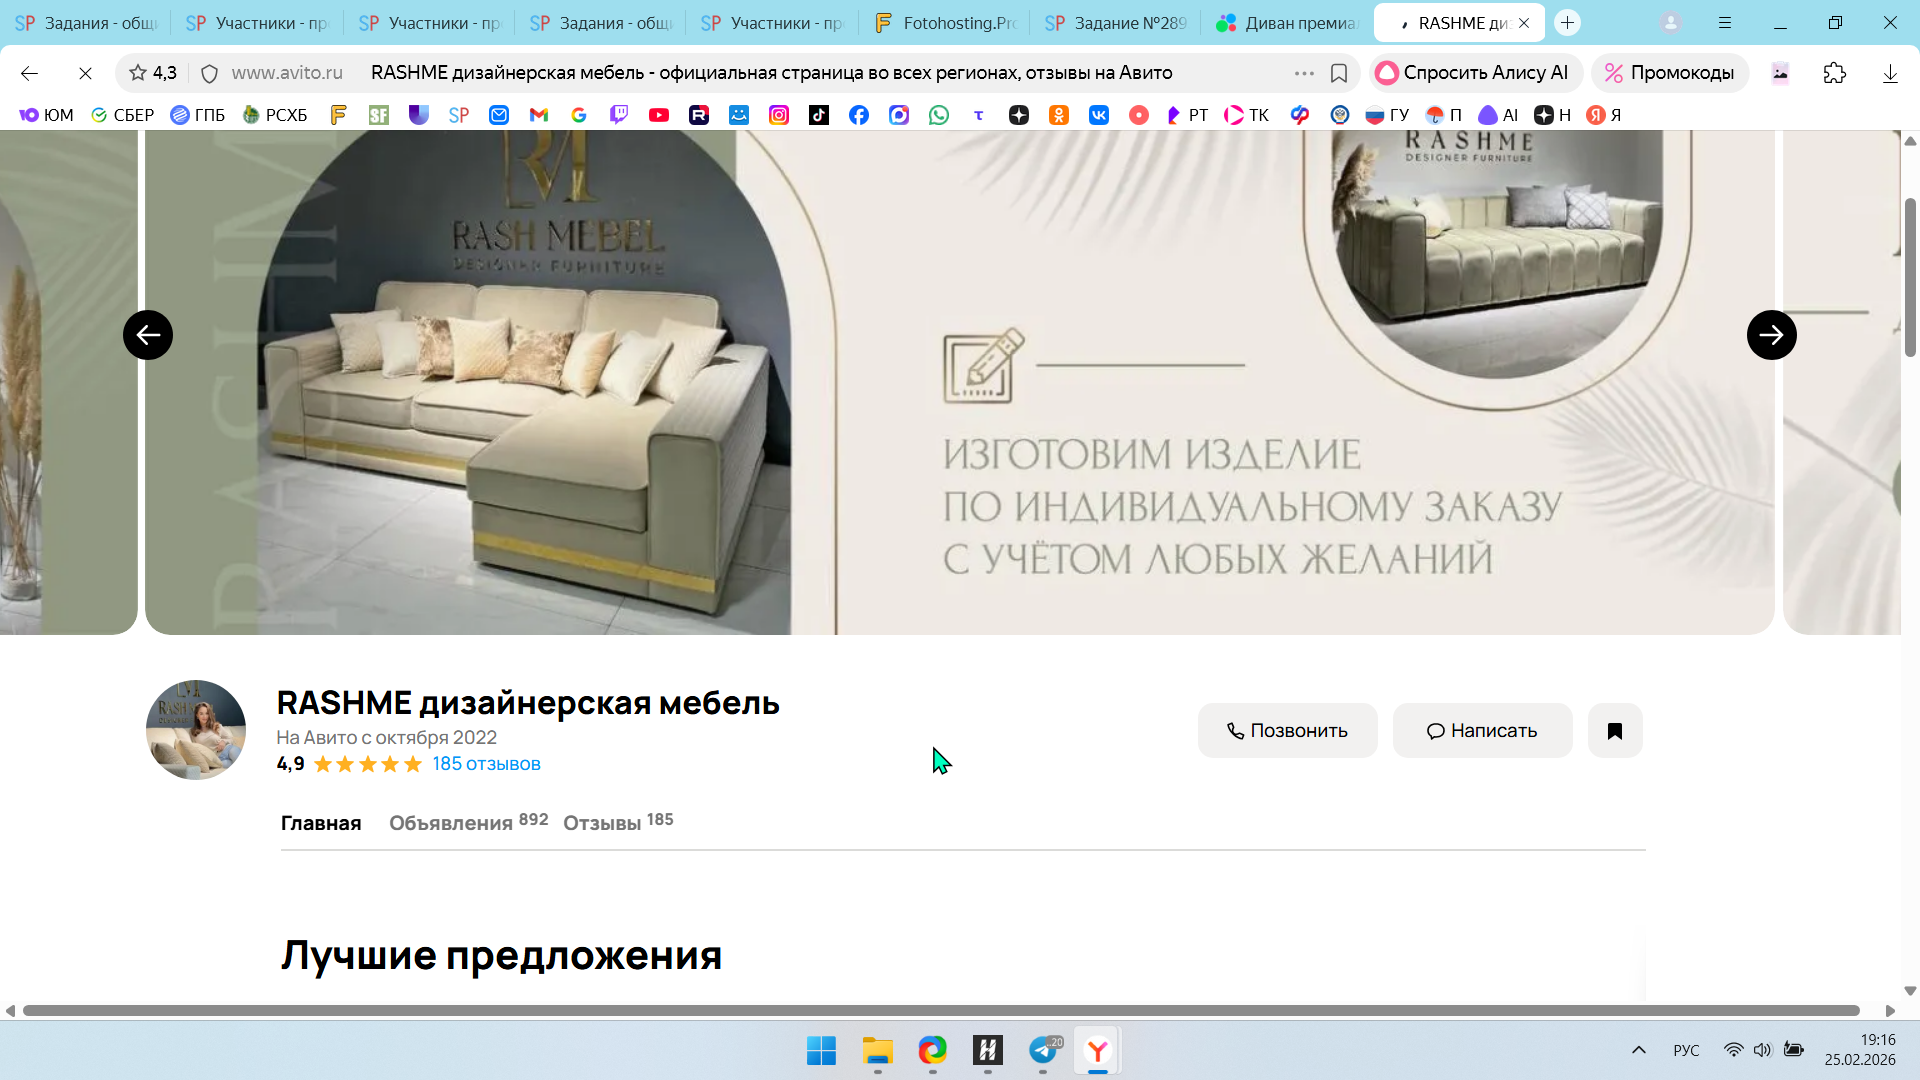
Task: Open the TikTok bookmark icon
Action: click(x=819, y=115)
